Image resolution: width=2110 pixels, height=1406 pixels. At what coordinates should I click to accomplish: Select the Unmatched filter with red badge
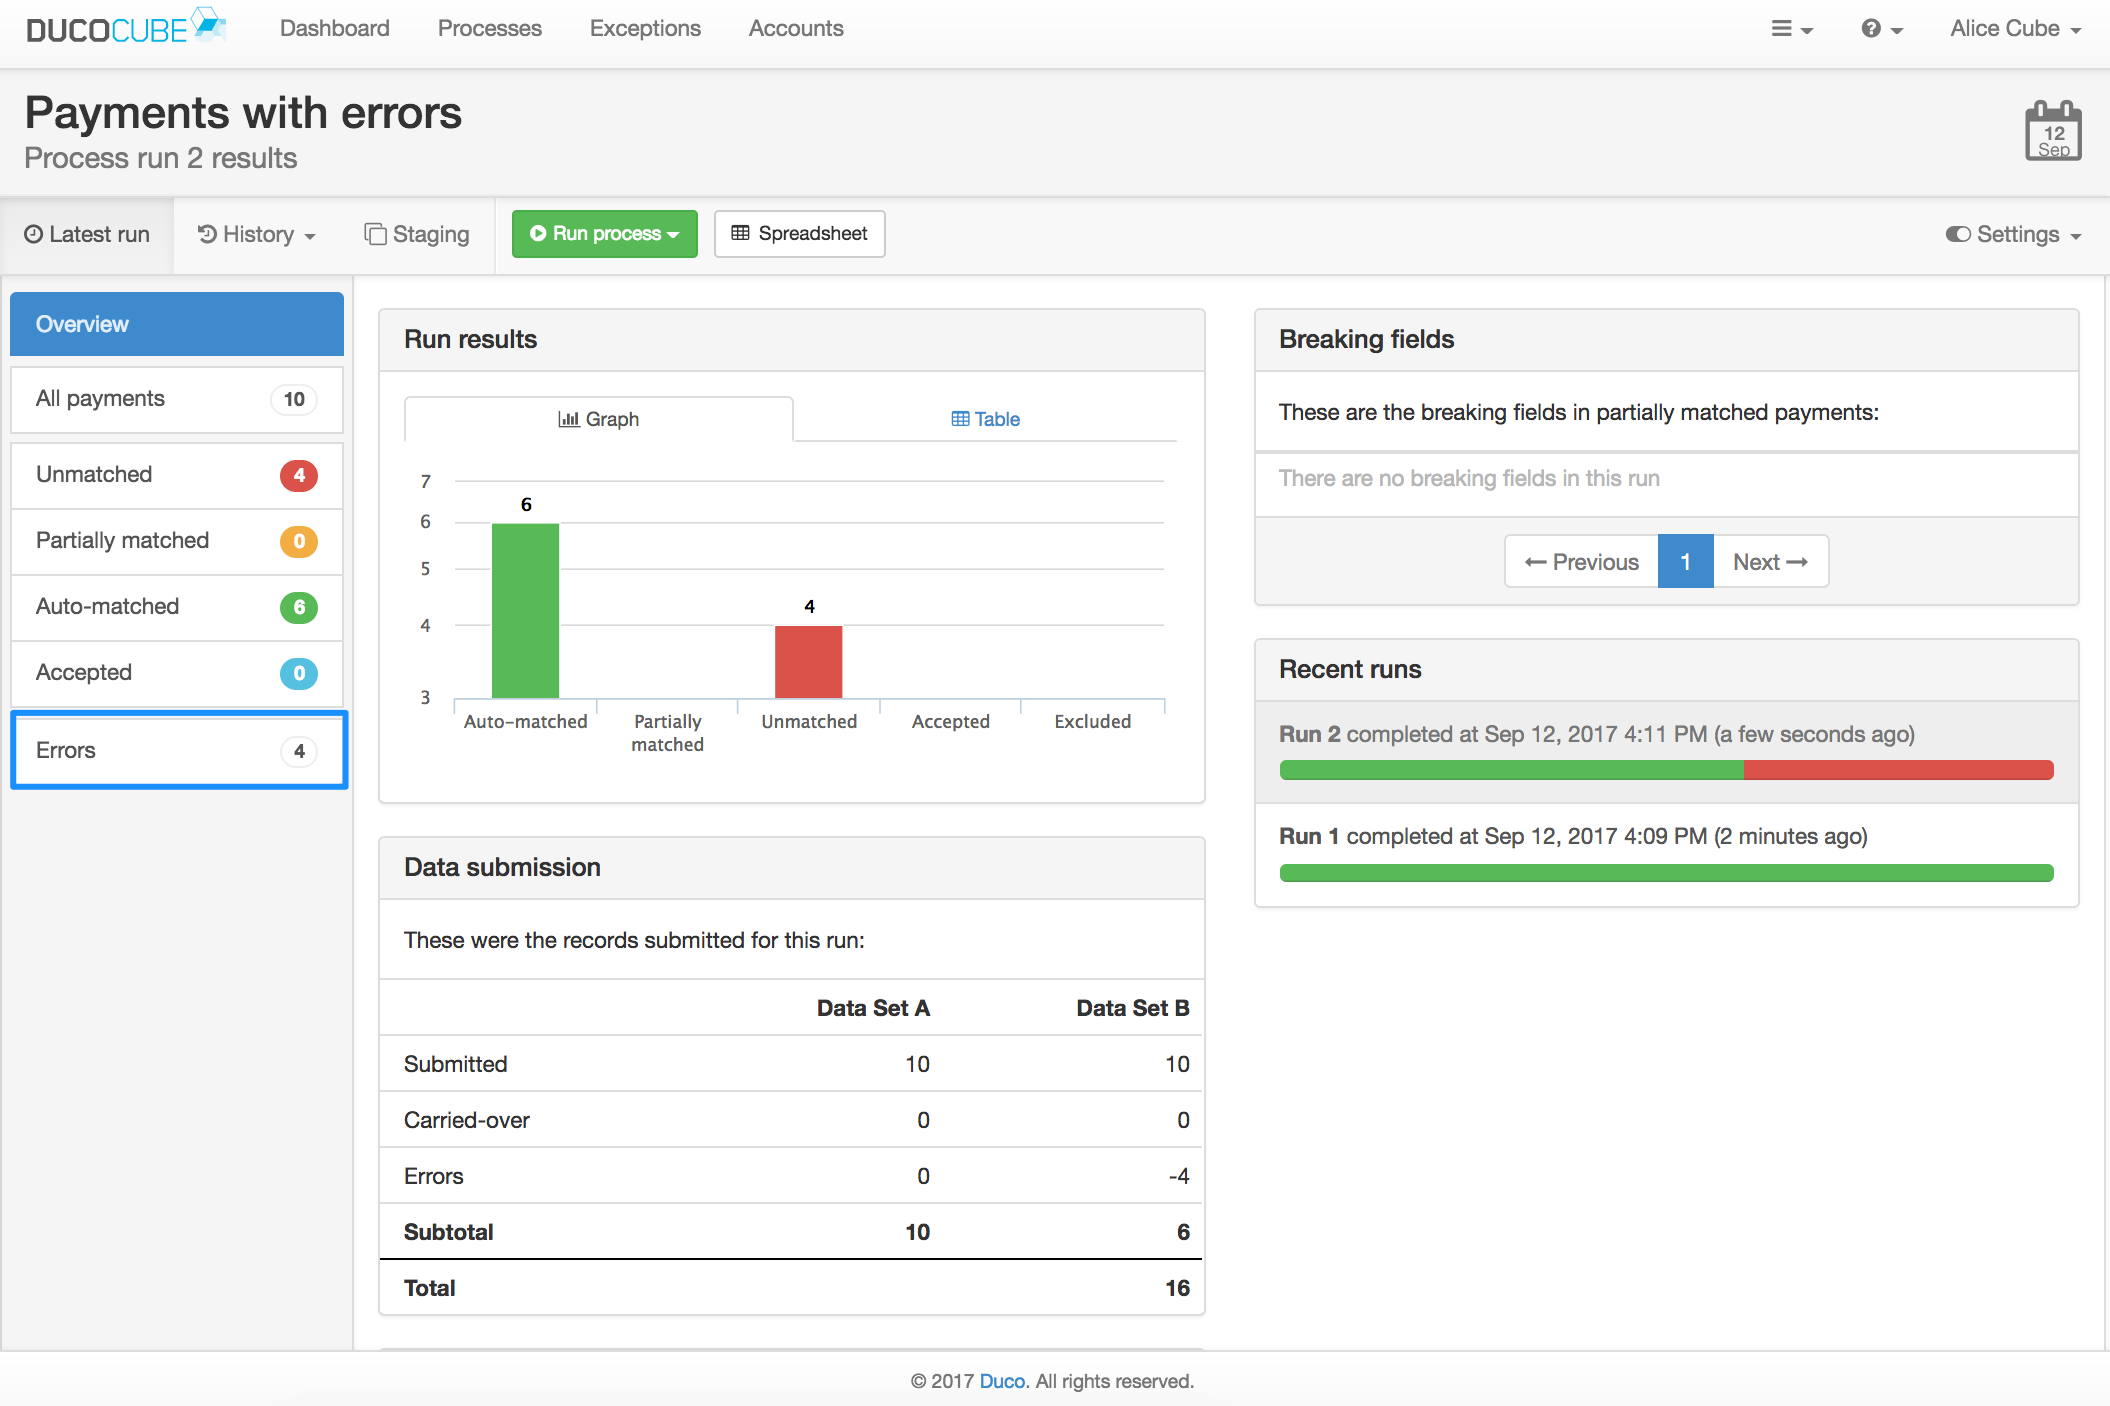(177, 475)
